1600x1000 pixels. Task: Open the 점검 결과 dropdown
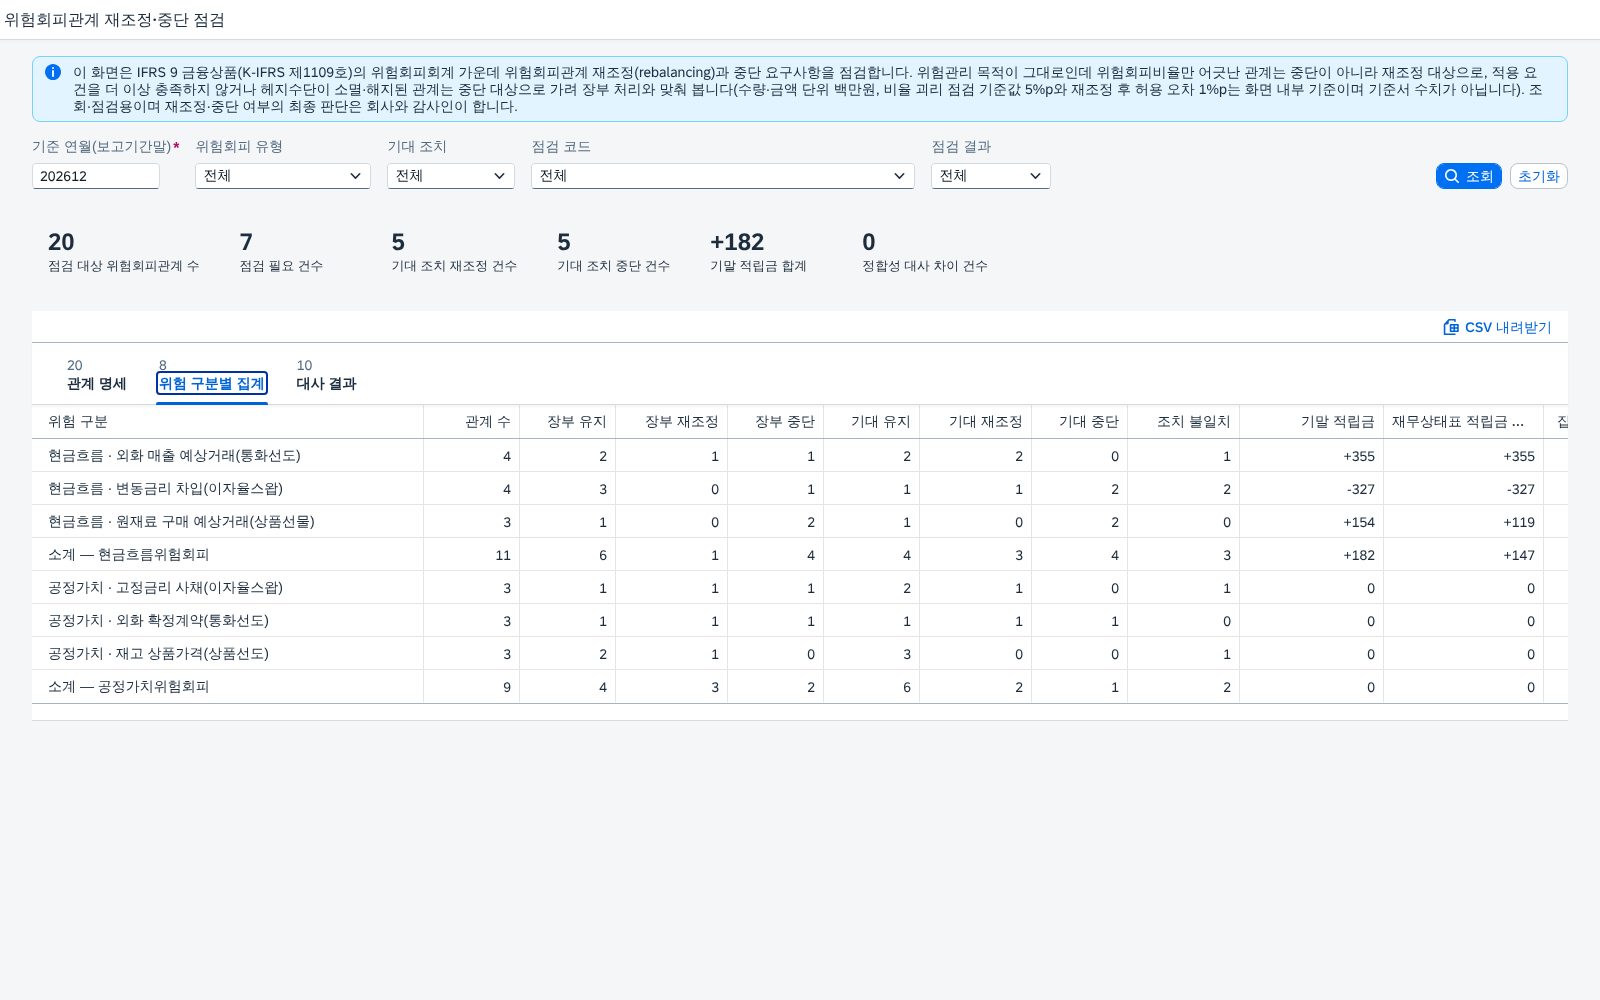coord(991,176)
